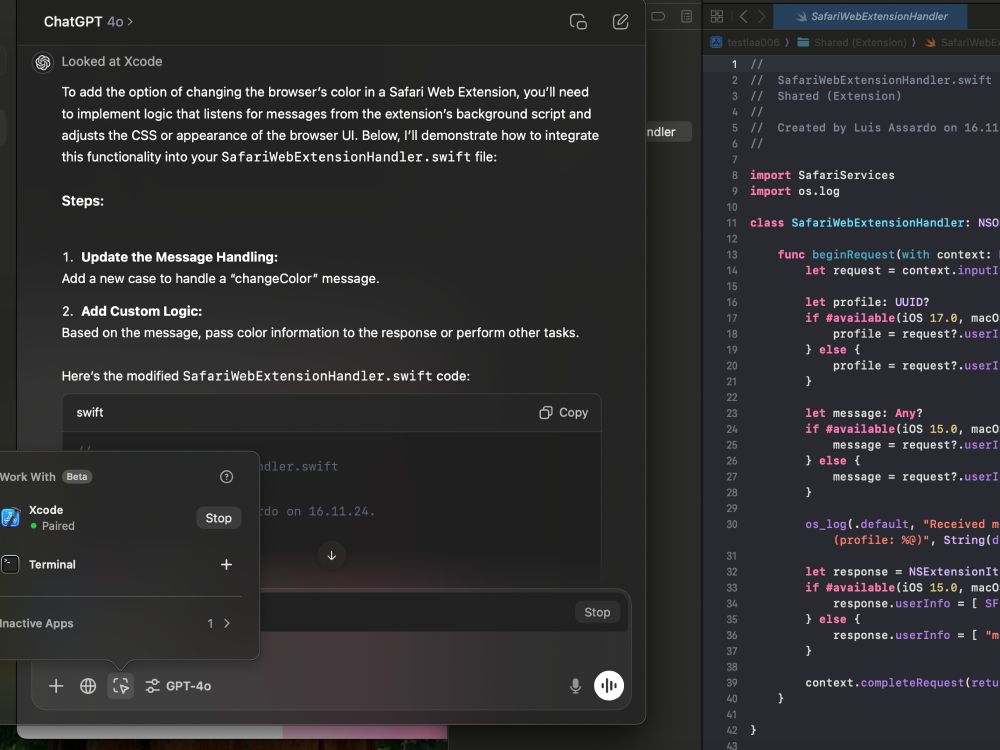Viewport: 1000px width, 750px height.
Task: Open Shared (Extension) breadcrumb in Xcode
Action: tap(860, 42)
